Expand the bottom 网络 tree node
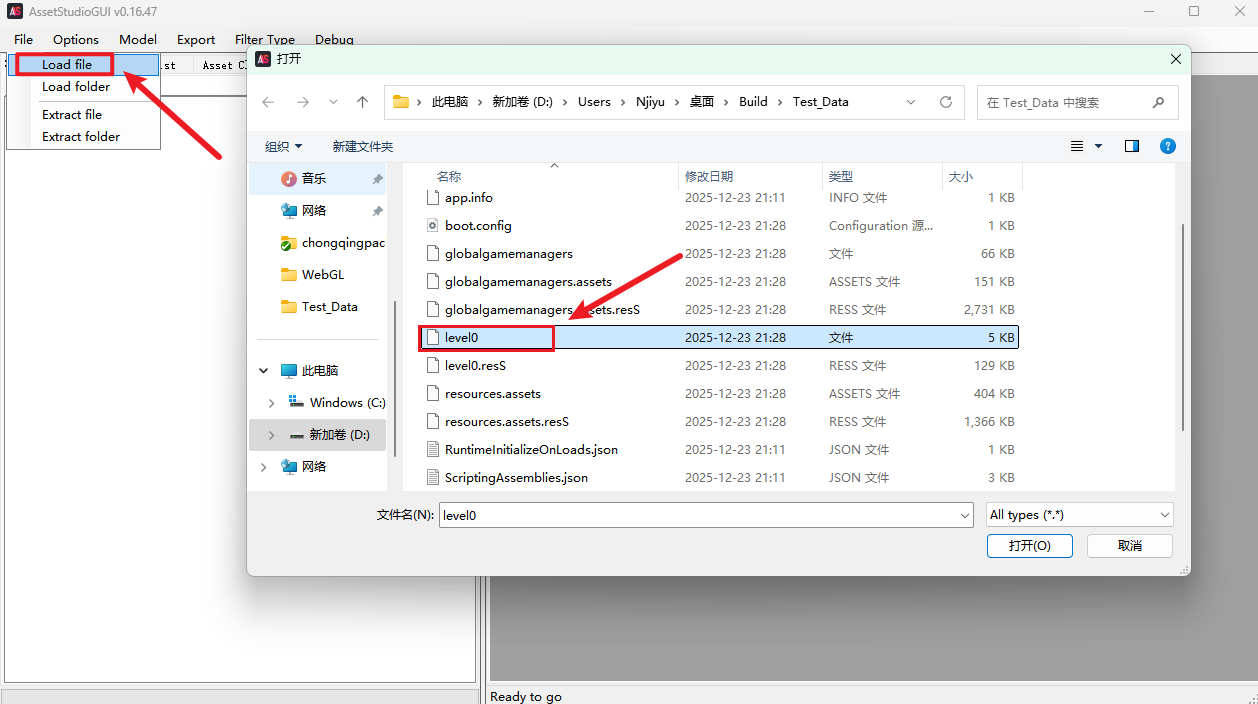Image resolution: width=1258 pixels, height=704 pixels. [x=264, y=466]
